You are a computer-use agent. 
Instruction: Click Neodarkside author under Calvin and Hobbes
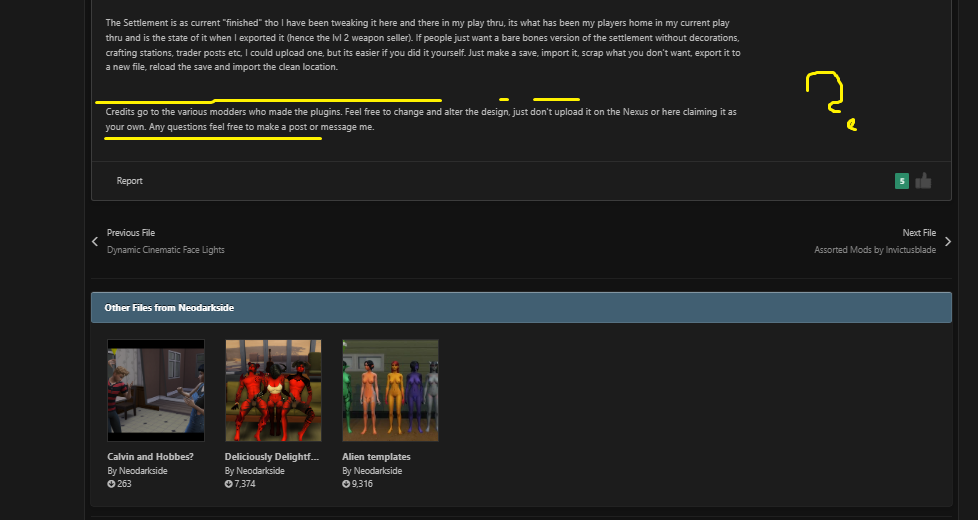tap(143, 471)
